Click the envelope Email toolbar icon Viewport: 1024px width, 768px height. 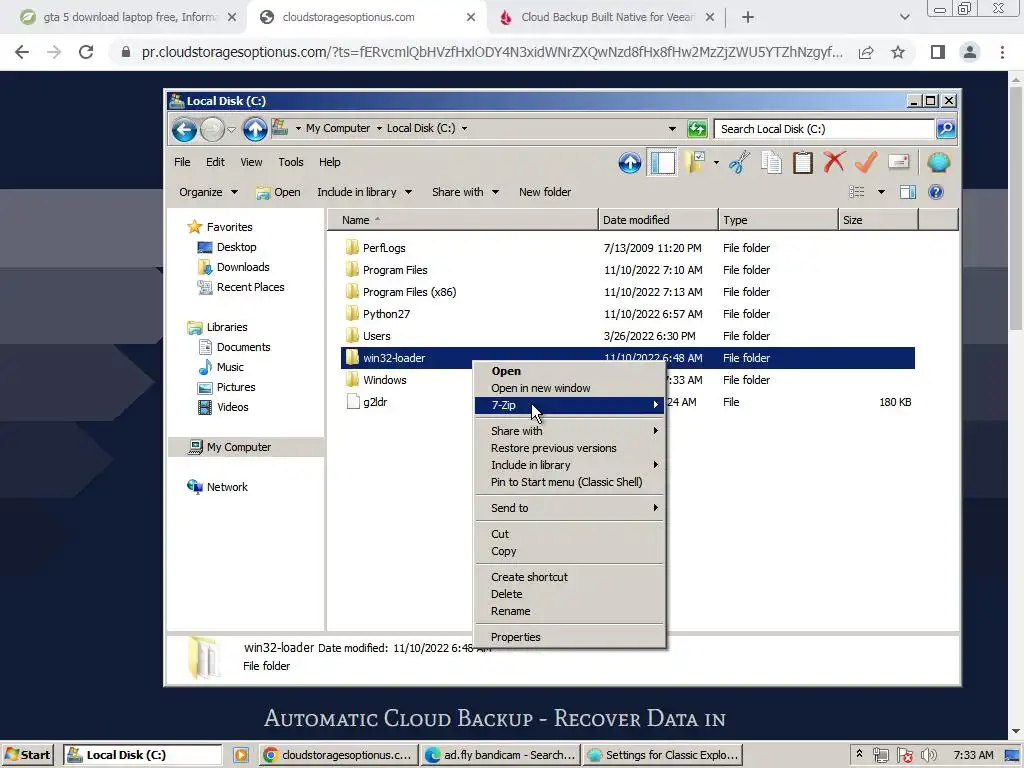coord(899,162)
